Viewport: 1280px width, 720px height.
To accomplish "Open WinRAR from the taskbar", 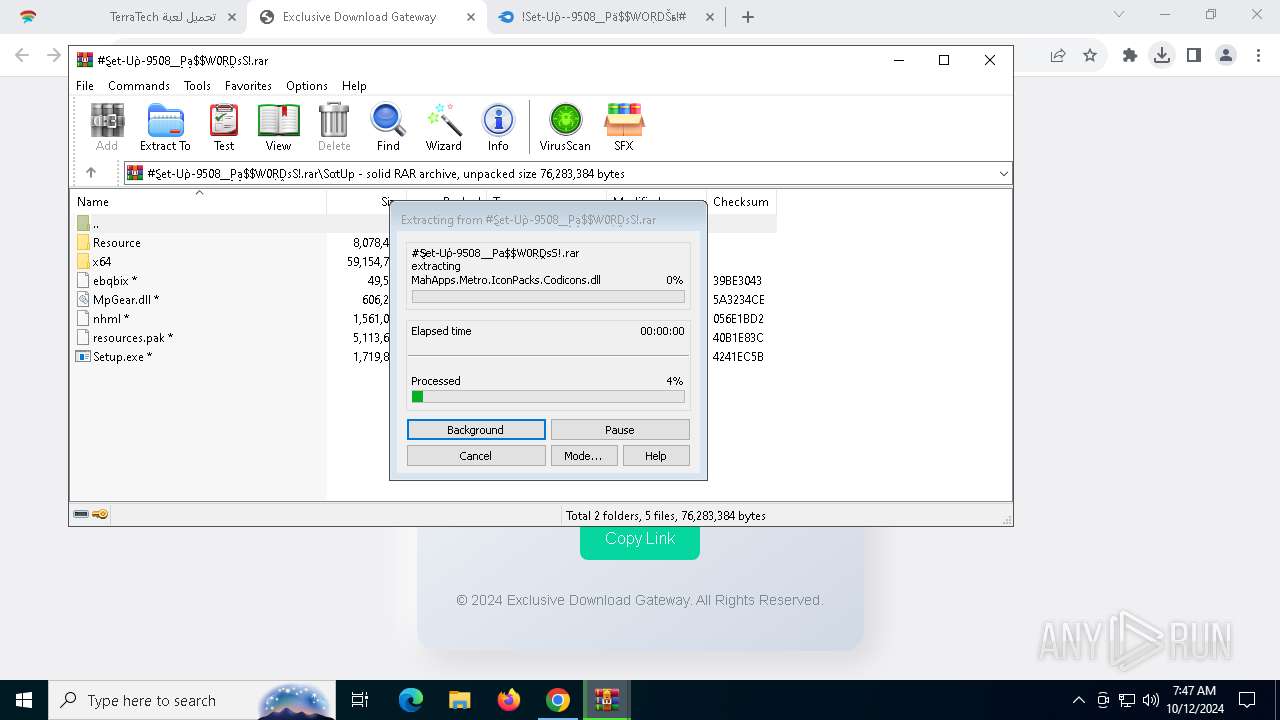I will [x=607, y=700].
